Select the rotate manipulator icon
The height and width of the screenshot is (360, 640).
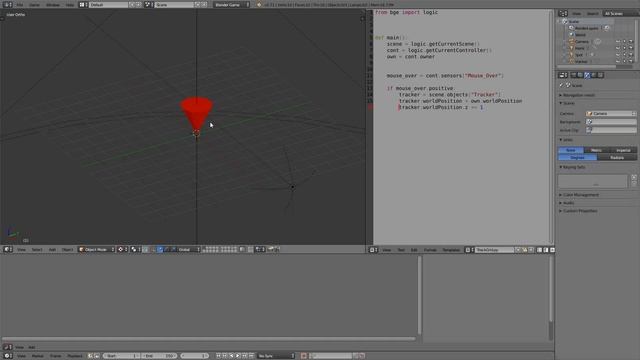pos(167,249)
